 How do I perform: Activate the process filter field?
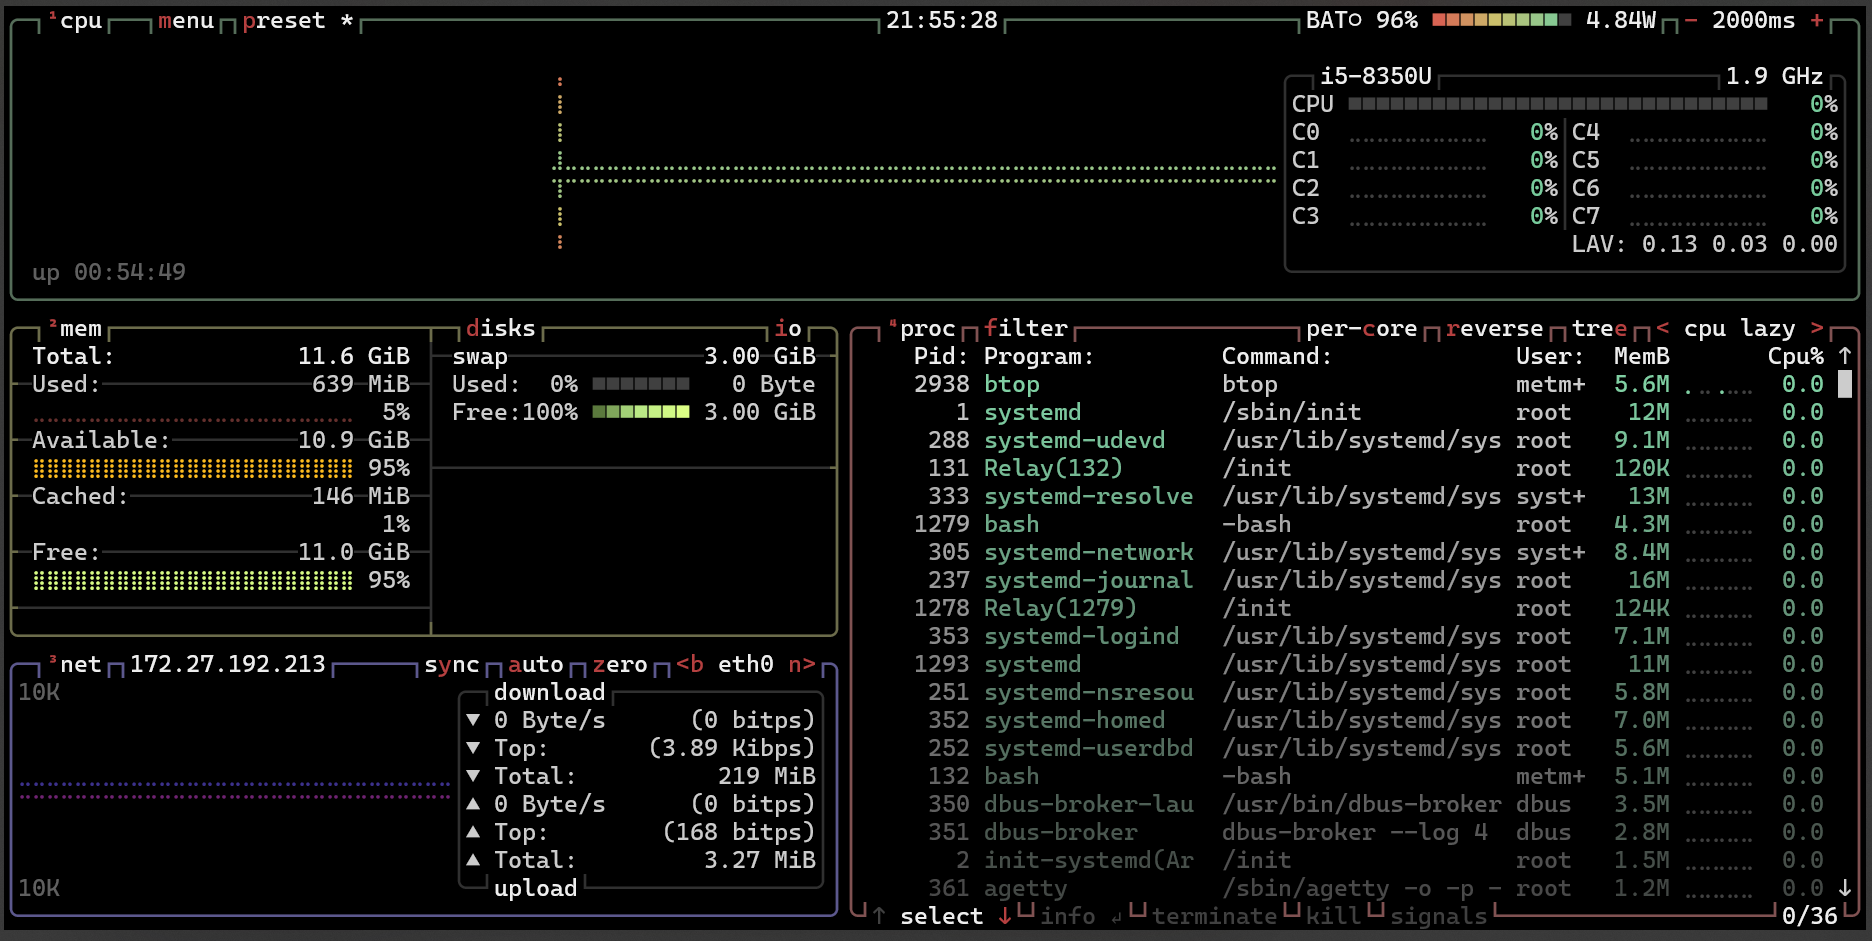(1026, 328)
